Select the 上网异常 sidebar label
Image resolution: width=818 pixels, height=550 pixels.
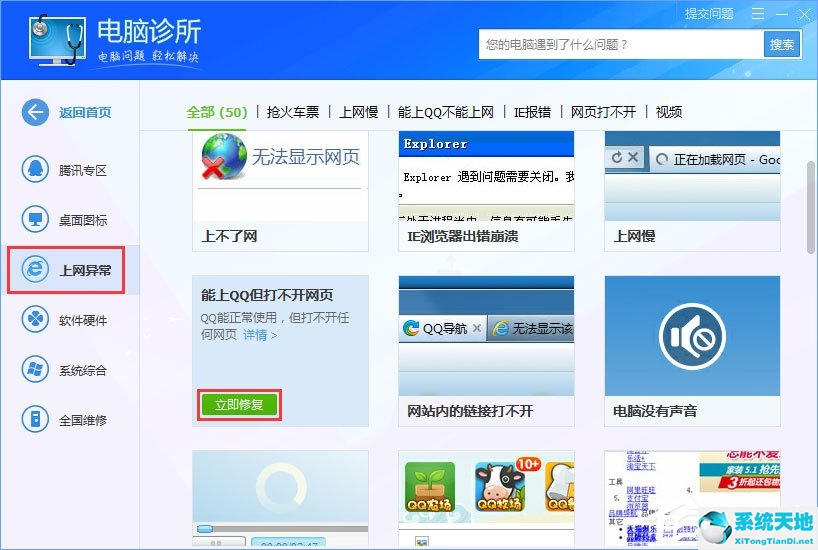coord(86,270)
